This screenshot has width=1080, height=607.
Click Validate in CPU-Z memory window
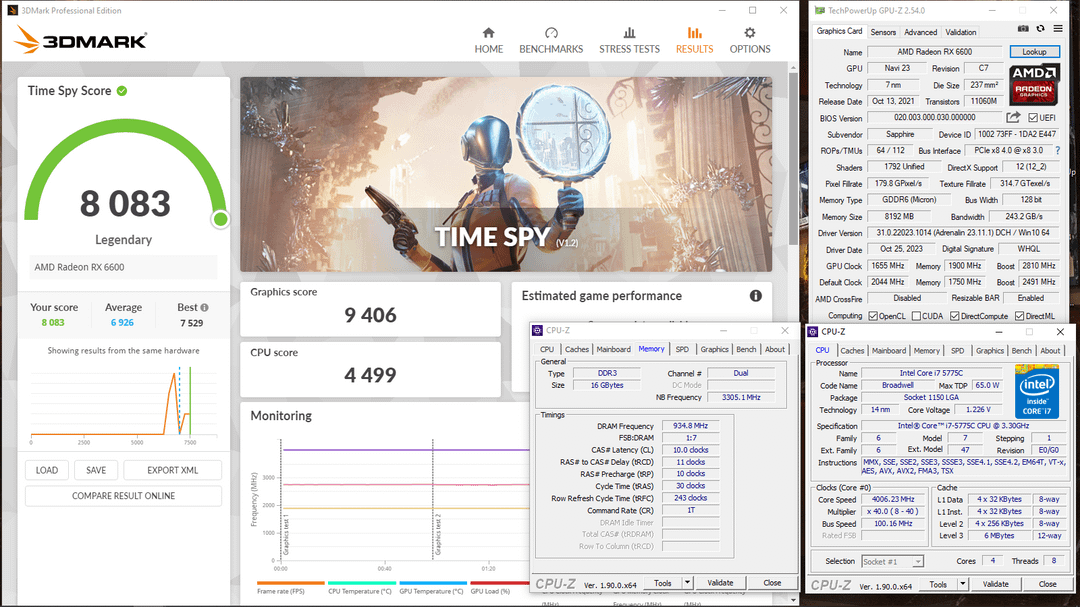[720, 583]
